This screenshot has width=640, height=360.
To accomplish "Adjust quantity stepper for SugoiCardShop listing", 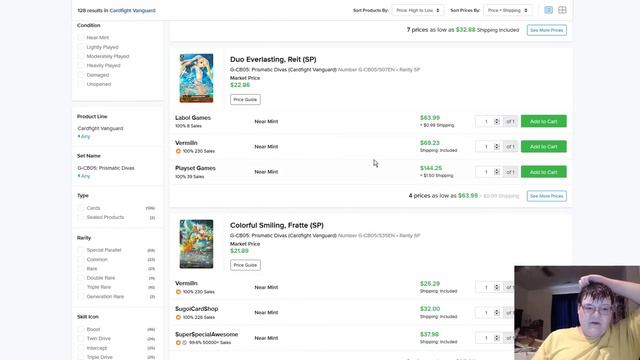I will pyautogui.click(x=497, y=313).
